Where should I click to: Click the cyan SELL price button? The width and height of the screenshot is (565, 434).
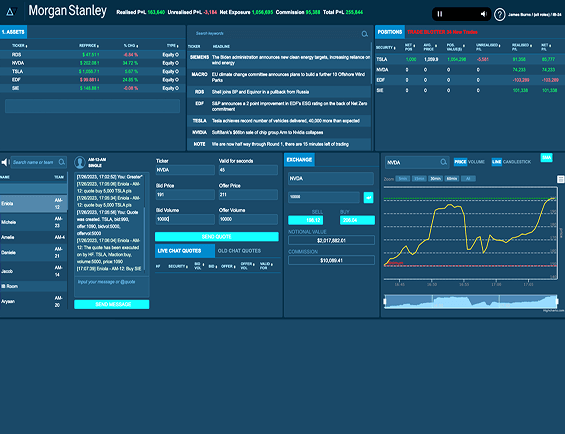click(x=306, y=220)
